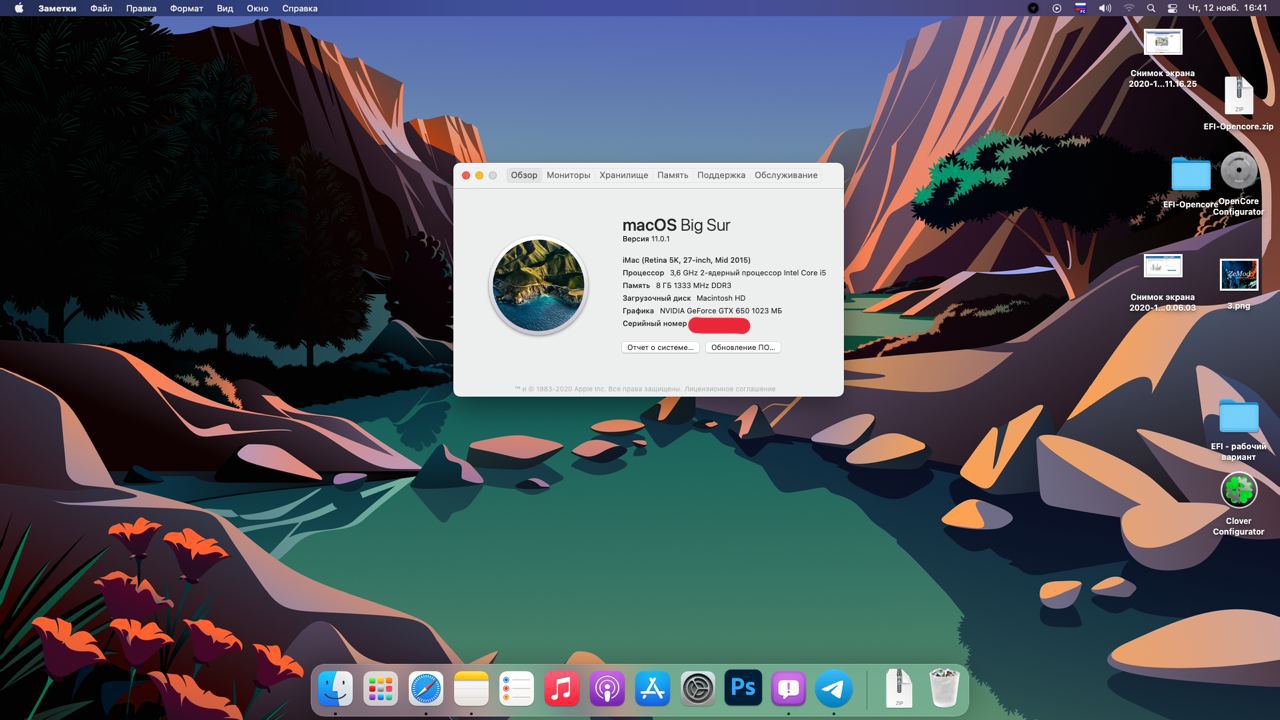Click the '8 ГБ 1333 MHz DDR3' memory text
Viewport: 1280px width, 720px height.
pos(693,285)
